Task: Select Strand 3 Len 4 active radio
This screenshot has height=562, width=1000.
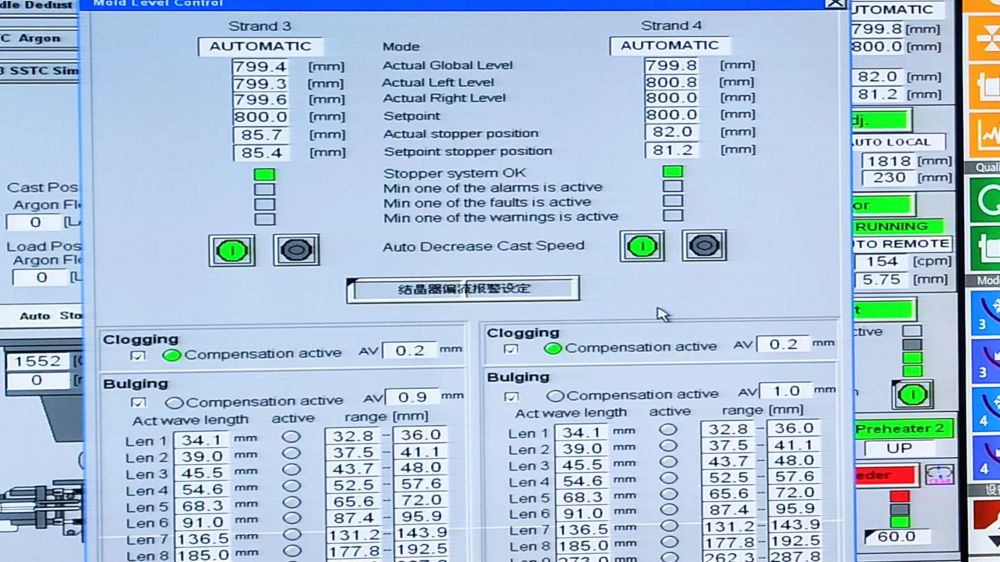Action: [x=291, y=486]
